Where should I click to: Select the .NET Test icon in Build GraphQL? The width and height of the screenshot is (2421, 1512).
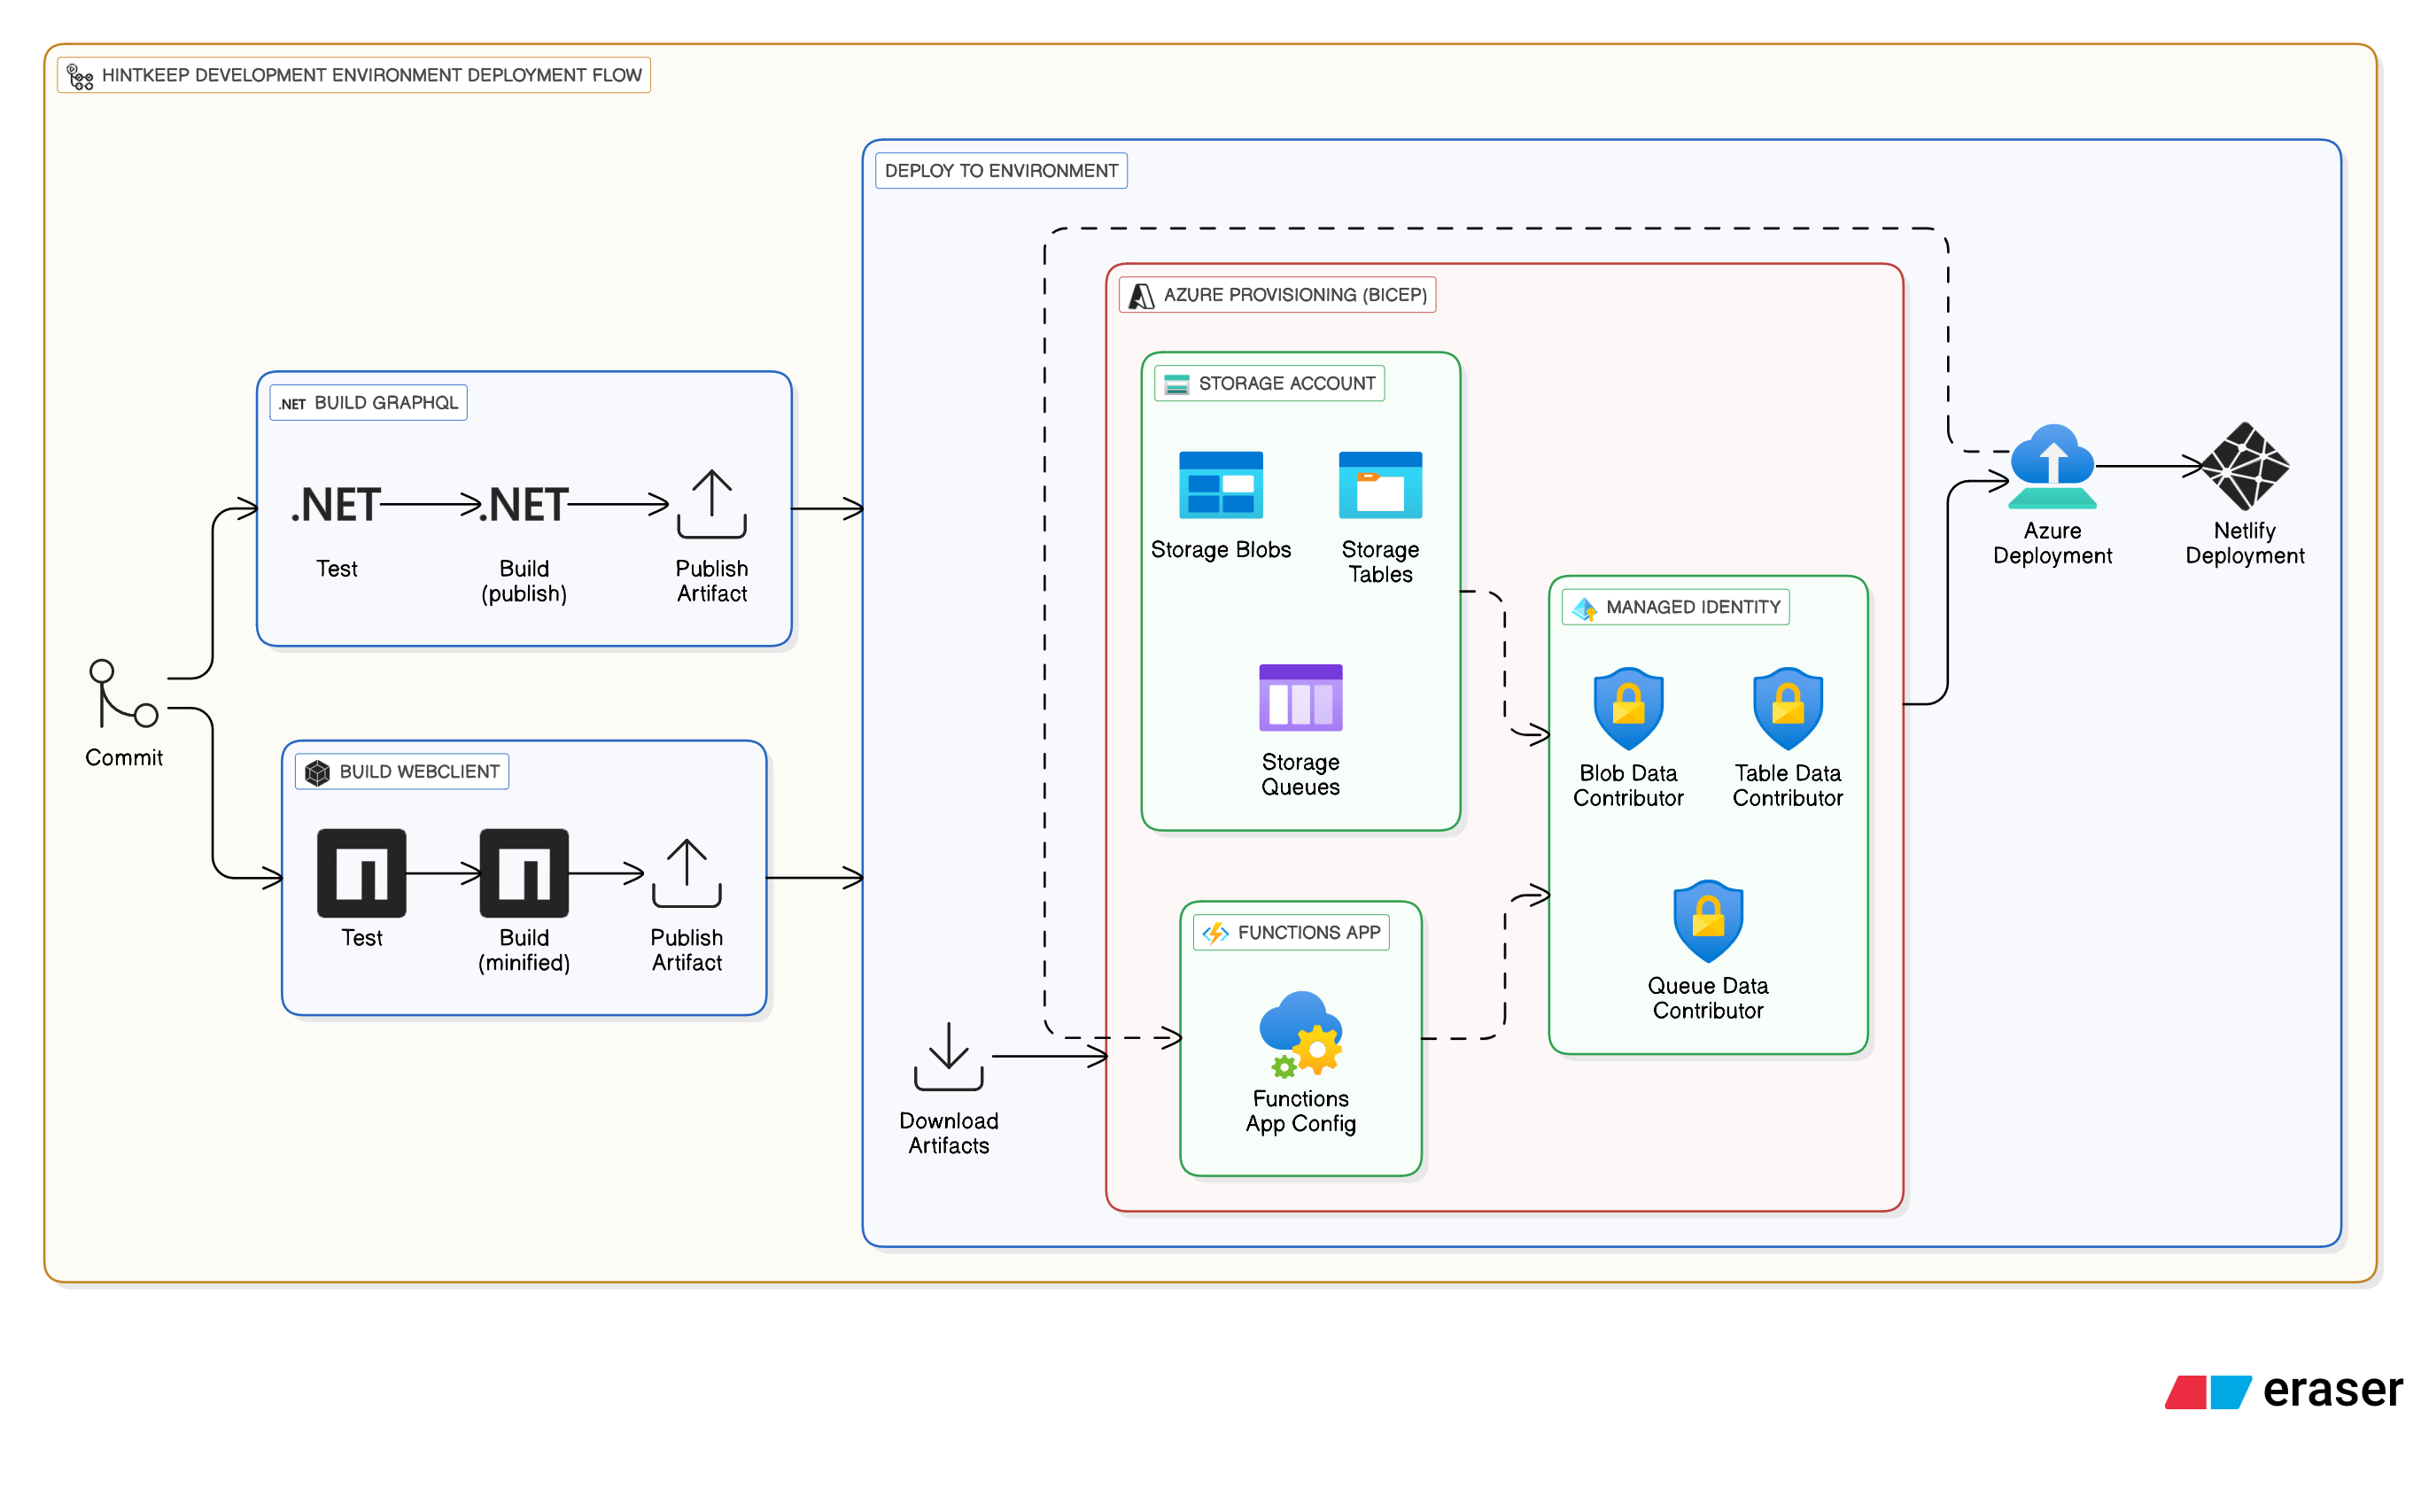[336, 505]
